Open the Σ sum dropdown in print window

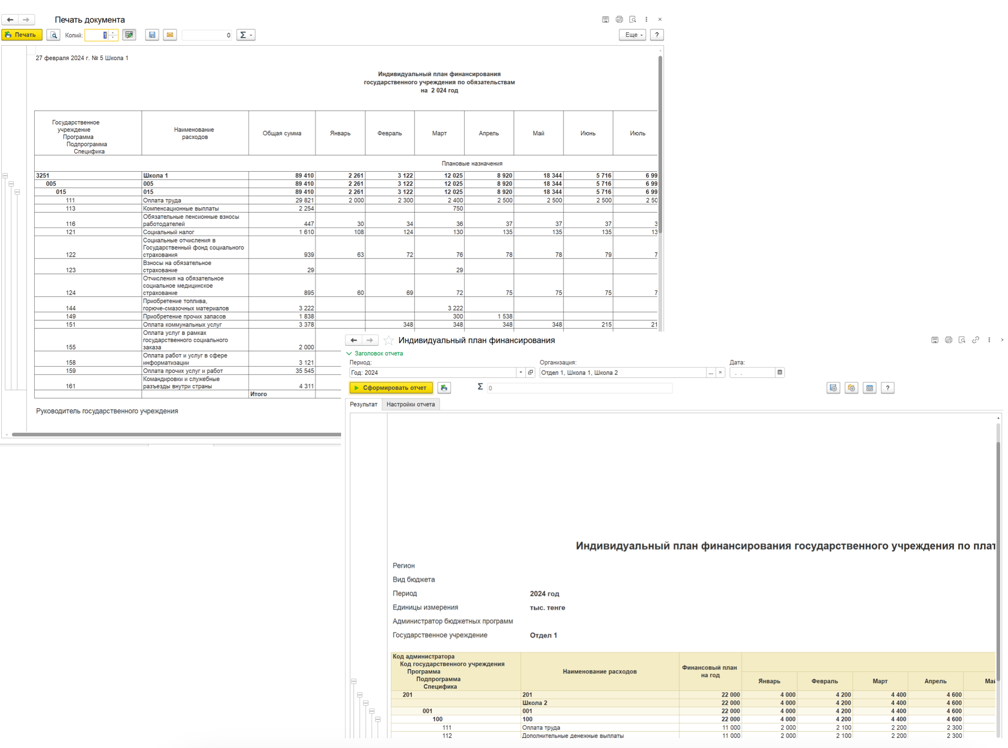point(246,35)
